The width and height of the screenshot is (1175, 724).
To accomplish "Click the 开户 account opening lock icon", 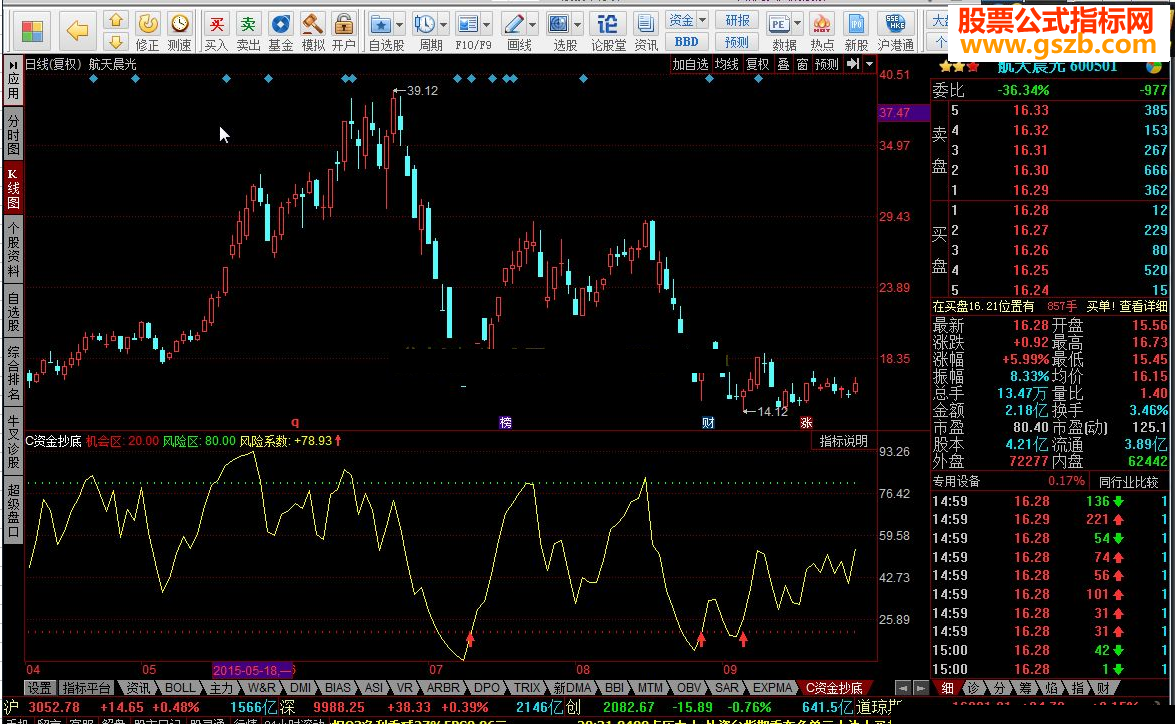I will 344,31.
